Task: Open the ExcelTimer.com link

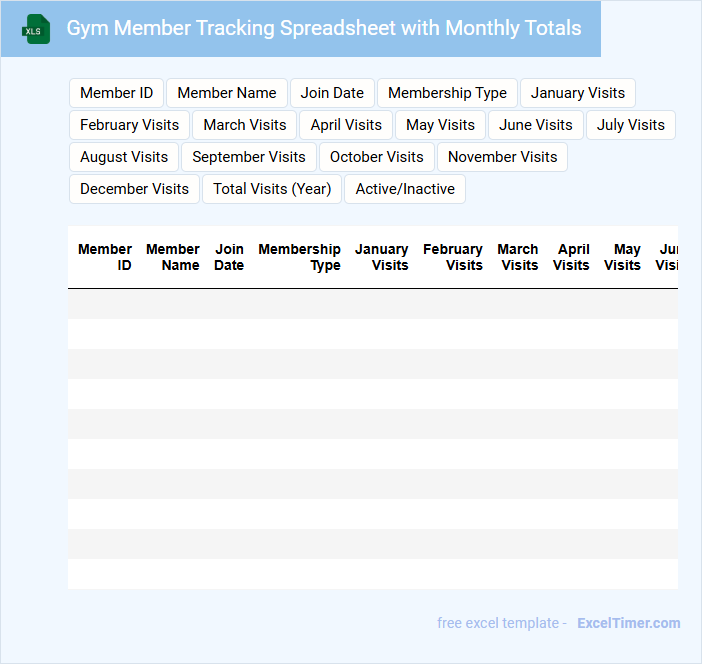Action: tap(628, 623)
